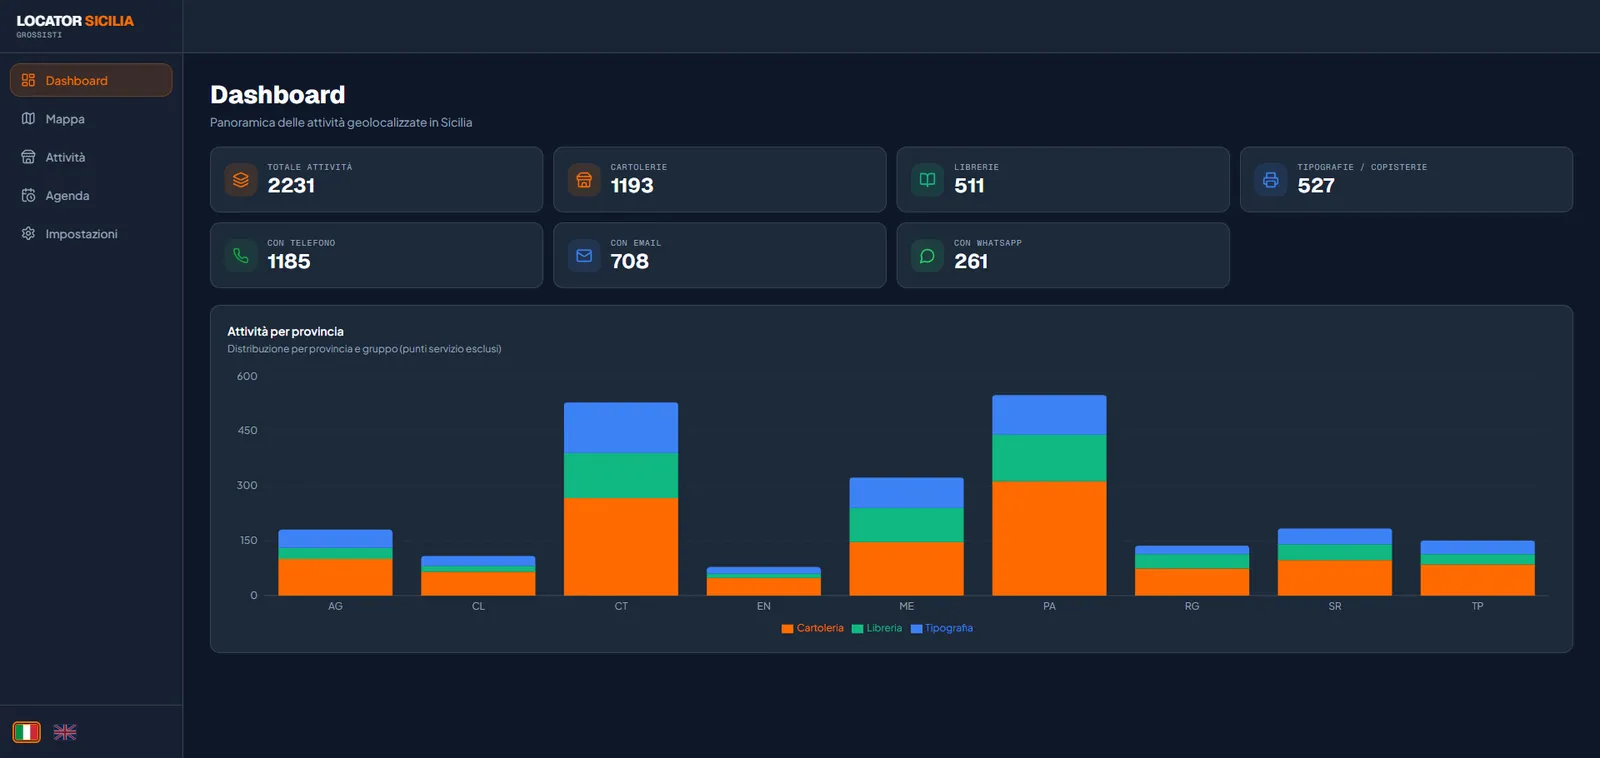The width and height of the screenshot is (1600, 758).
Task: Click the Mappa map icon
Action: click(28, 119)
